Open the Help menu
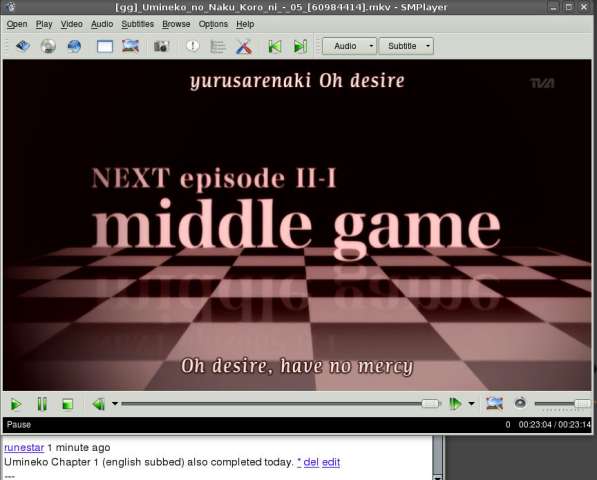597x480 pixels. coord(245,24)
